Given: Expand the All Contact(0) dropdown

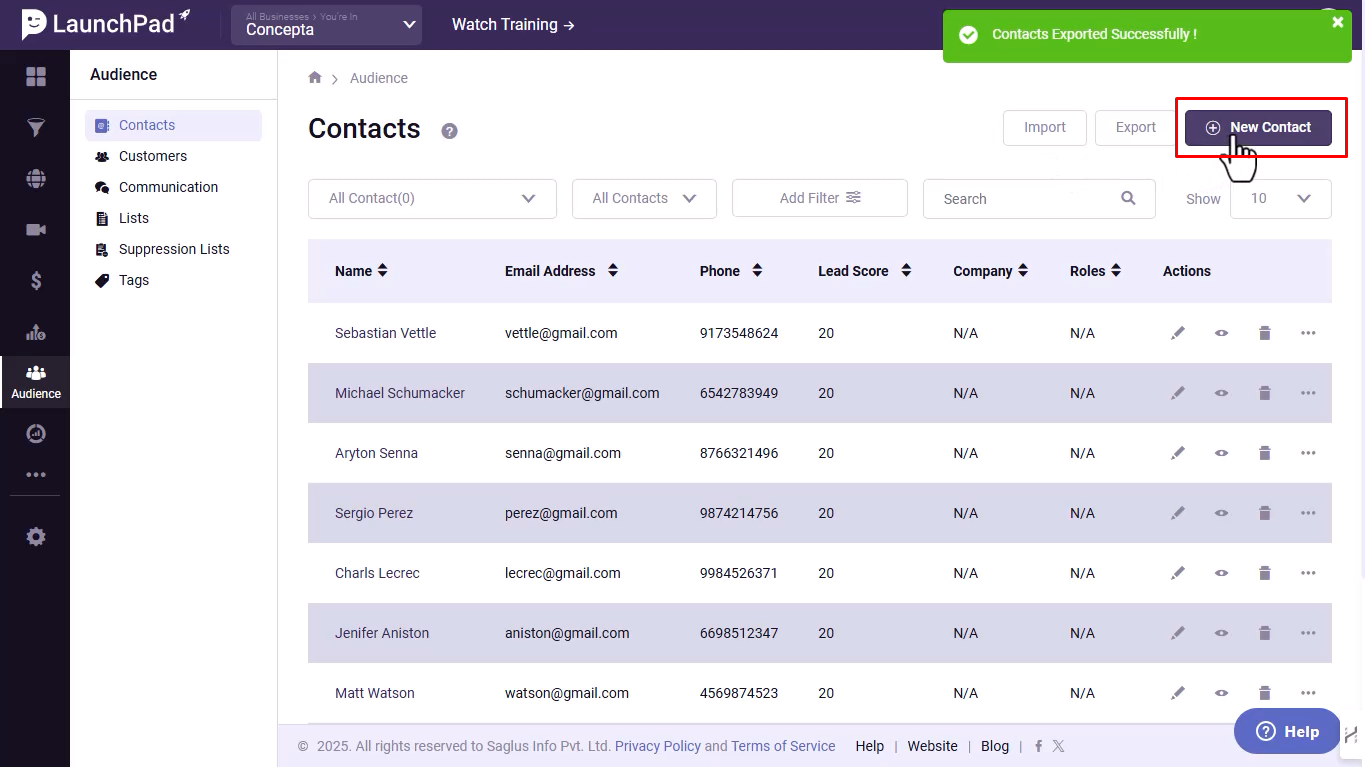Looking at the screenshot, I should point(432,199).
